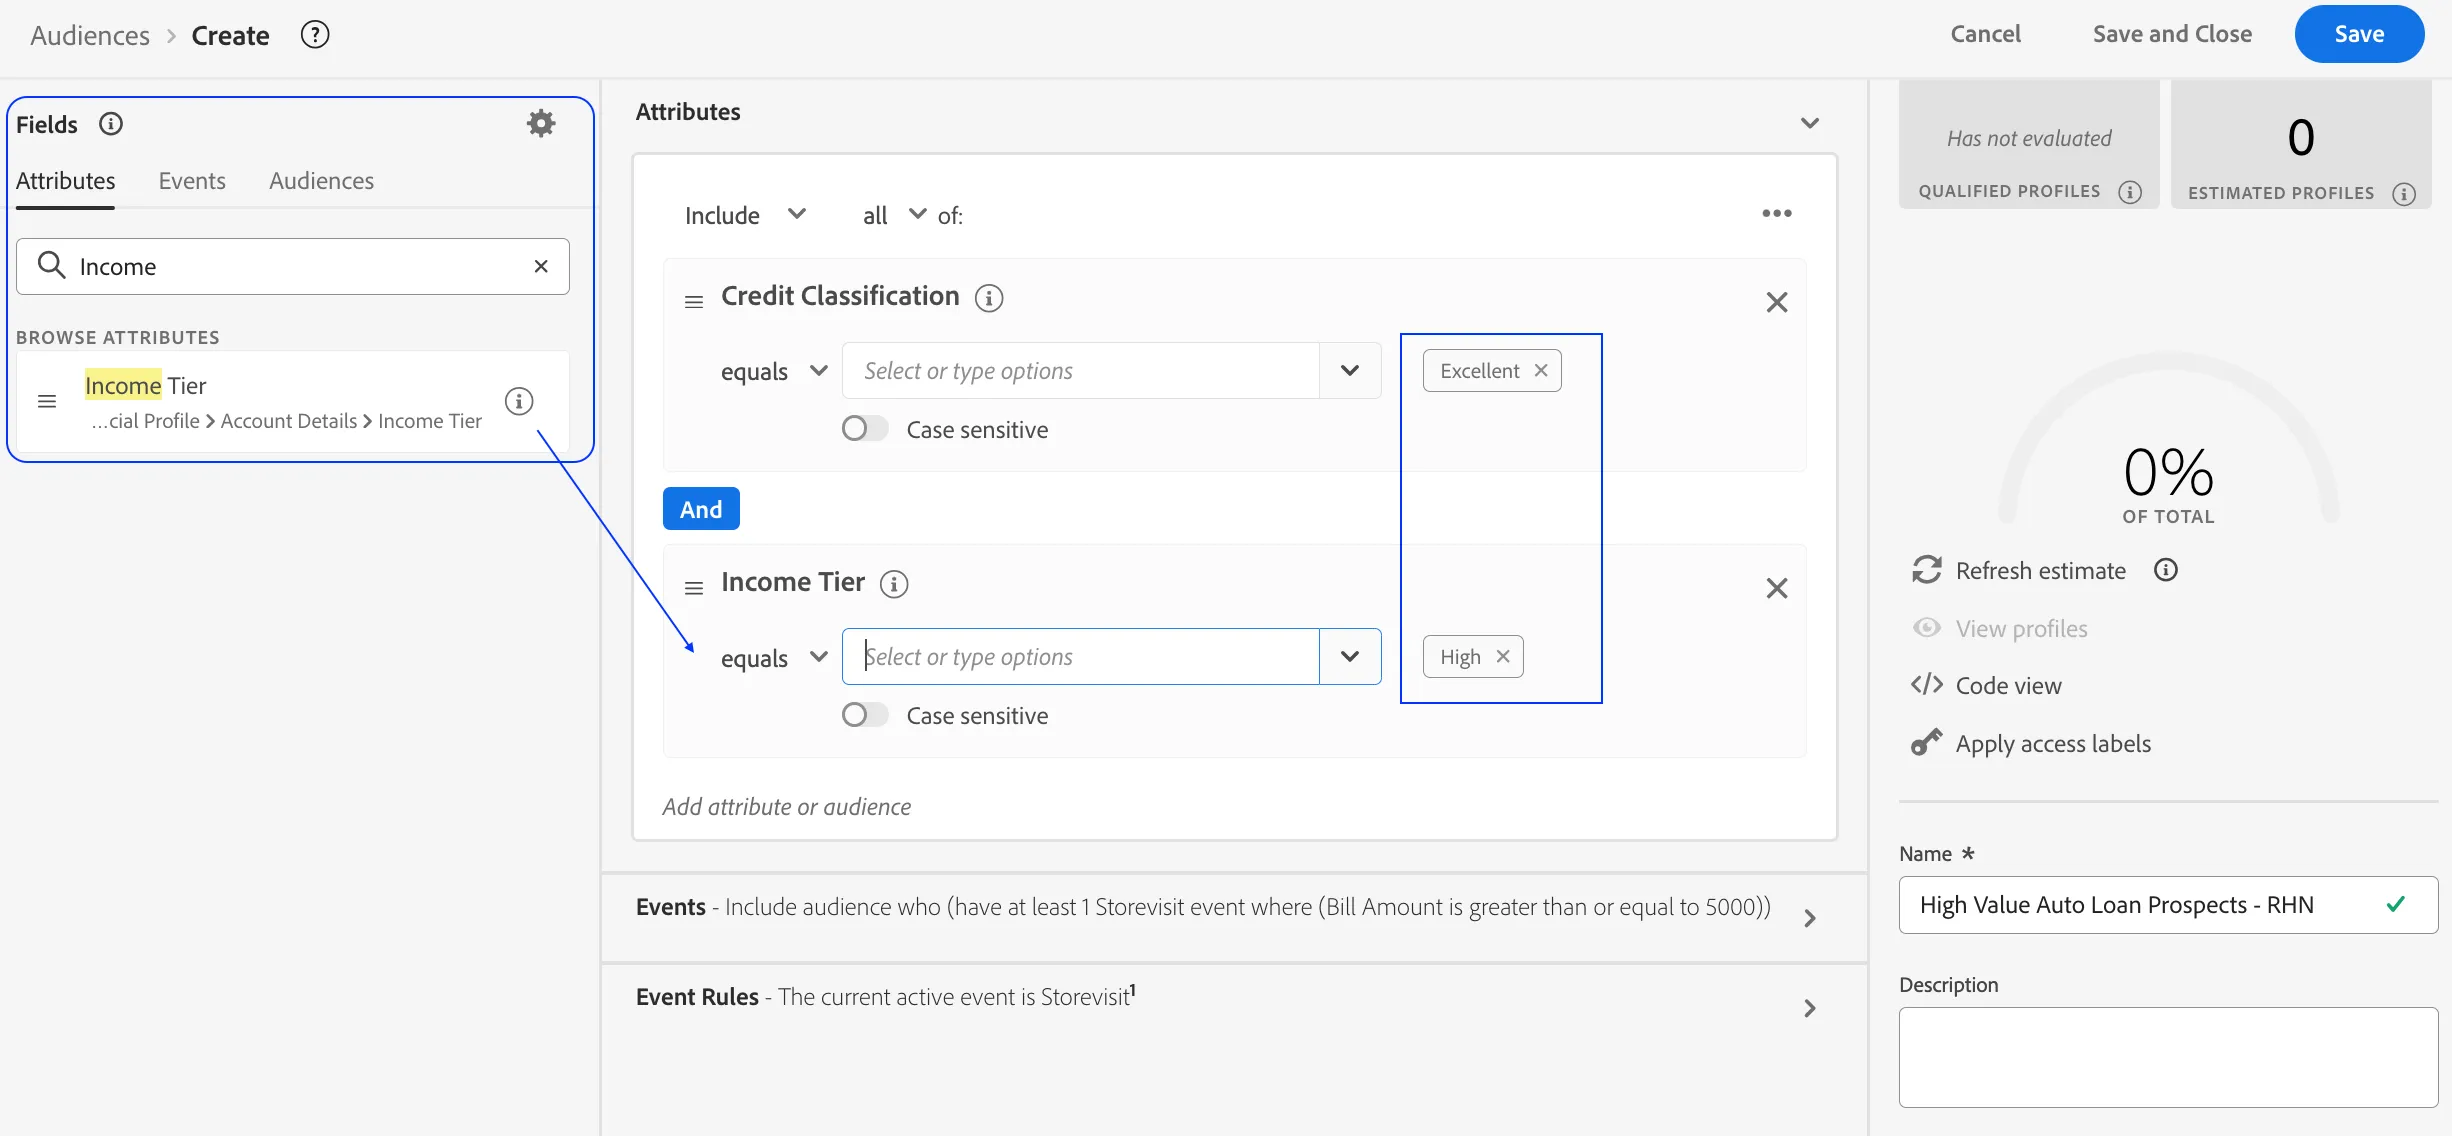Switch to the Events tab
The image size is (2452, 1136).
pos(192,181)
